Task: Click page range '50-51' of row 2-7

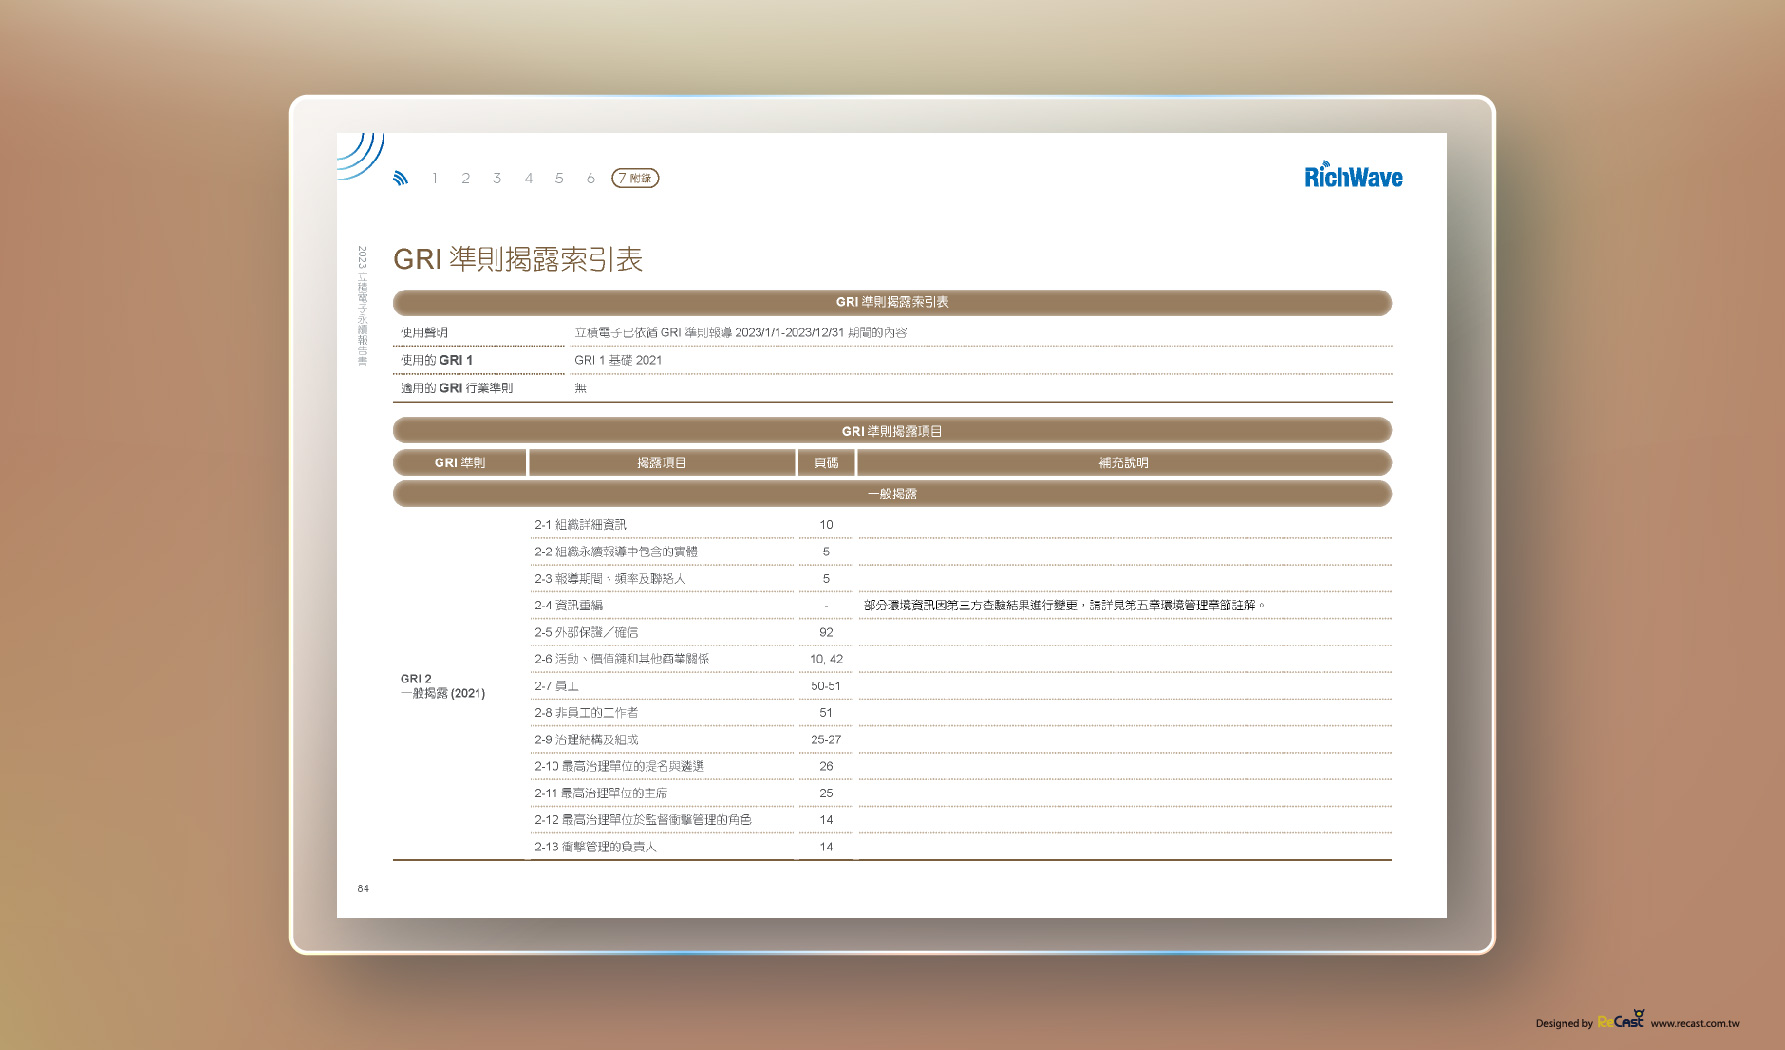Action: (x=826, y=686)
